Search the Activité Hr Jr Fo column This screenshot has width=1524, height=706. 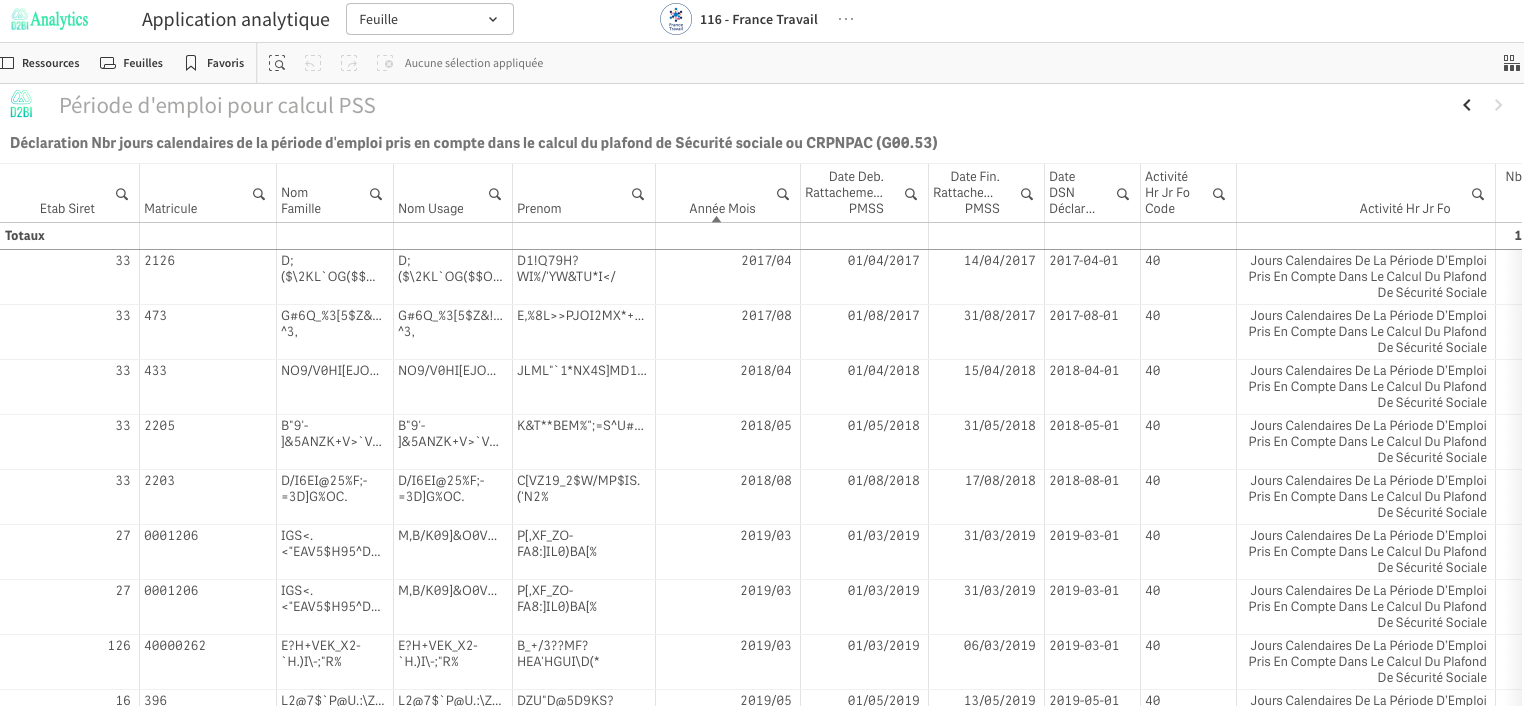pyautogui.click(x=1478, y=194)
